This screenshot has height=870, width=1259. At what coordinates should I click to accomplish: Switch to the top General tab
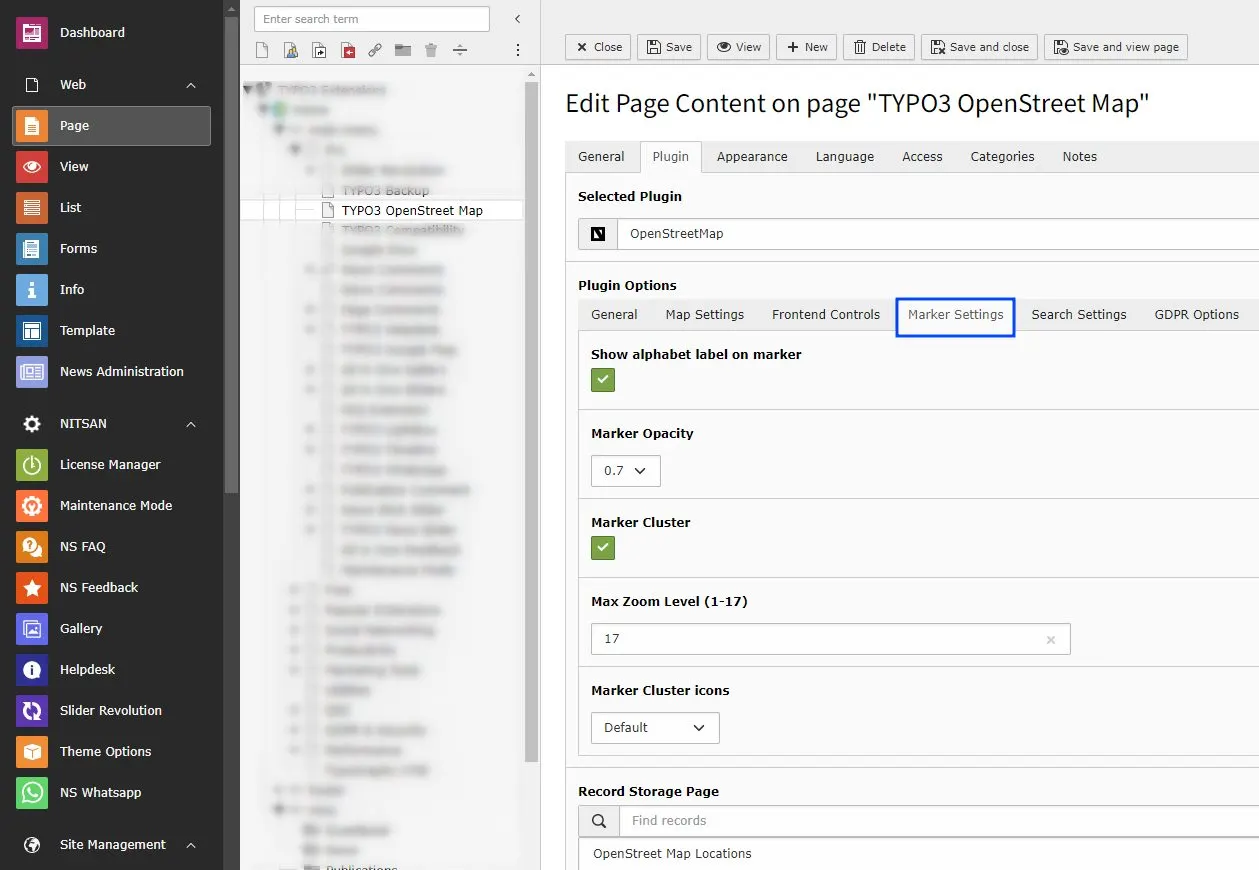601,157
